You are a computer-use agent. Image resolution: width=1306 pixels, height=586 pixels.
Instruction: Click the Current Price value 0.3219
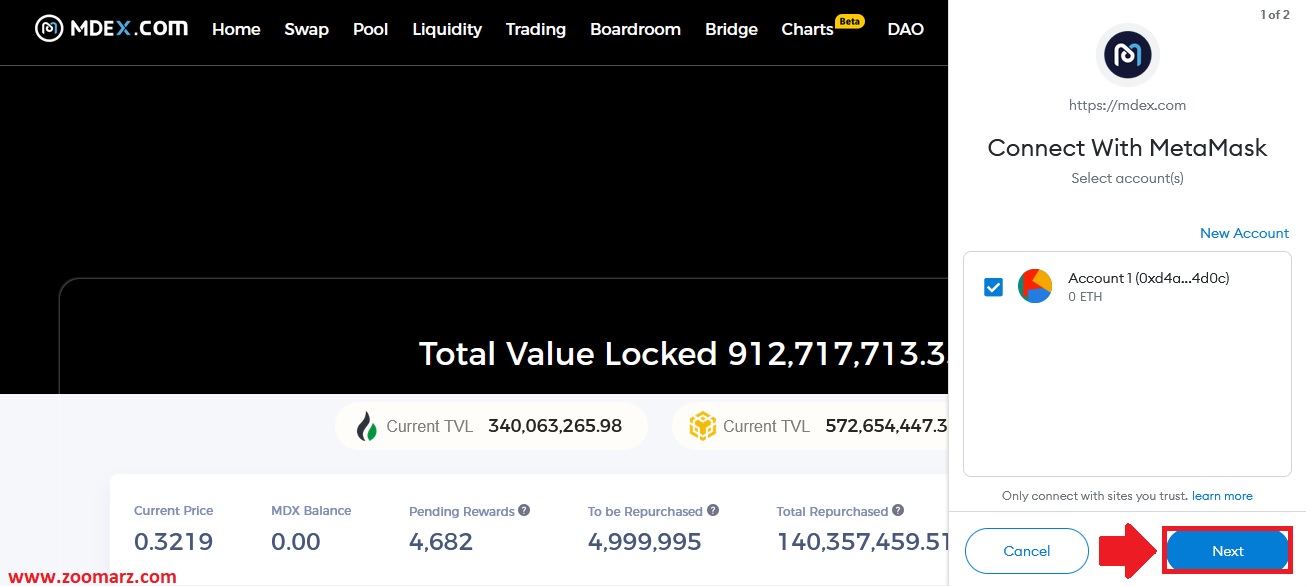pyautogui.click(x=173, y=542)
